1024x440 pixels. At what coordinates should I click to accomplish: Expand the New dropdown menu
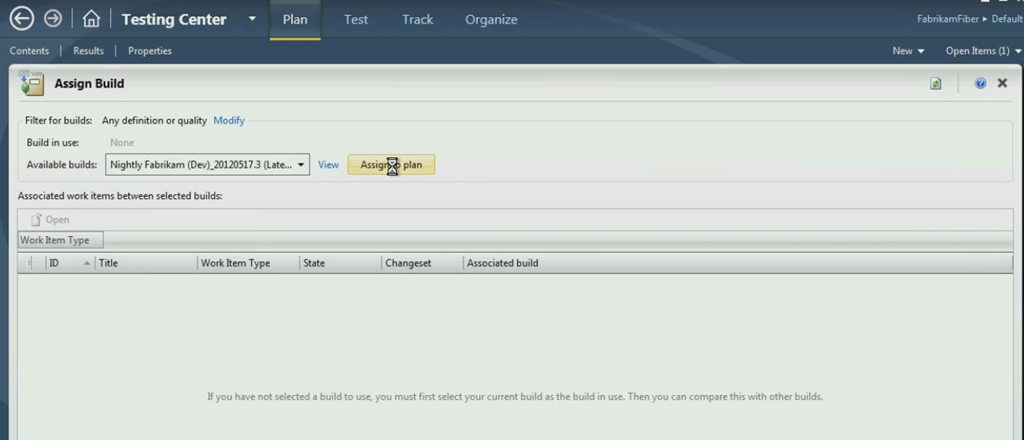[908, 51]
